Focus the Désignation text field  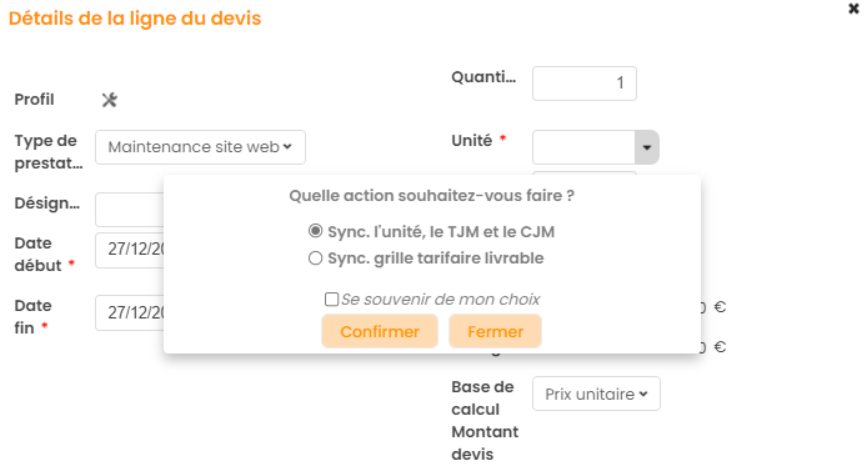click(x=130, y=210)
